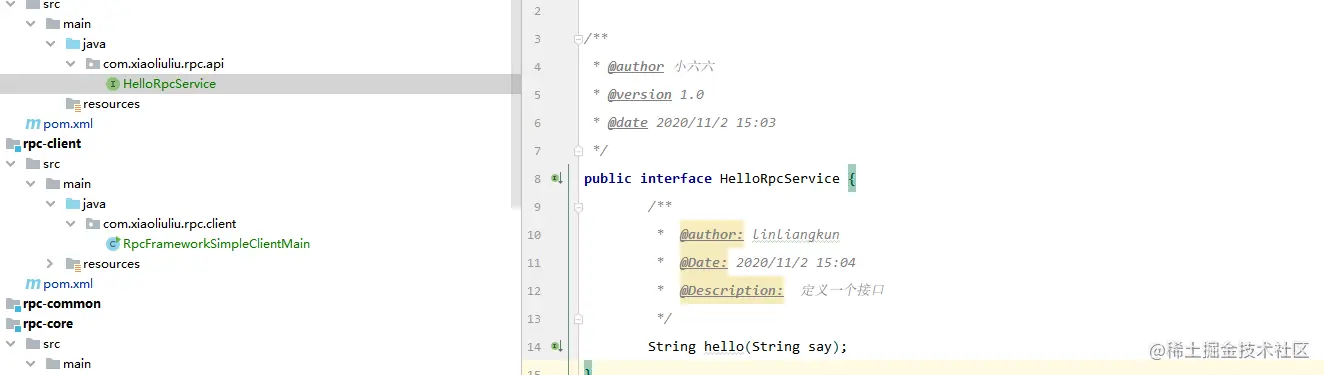This screenshot has width=1324, height=375.
Task: Open RpcFrameworkSimpleClientMain in the project tree
Action: pos(217,244)
